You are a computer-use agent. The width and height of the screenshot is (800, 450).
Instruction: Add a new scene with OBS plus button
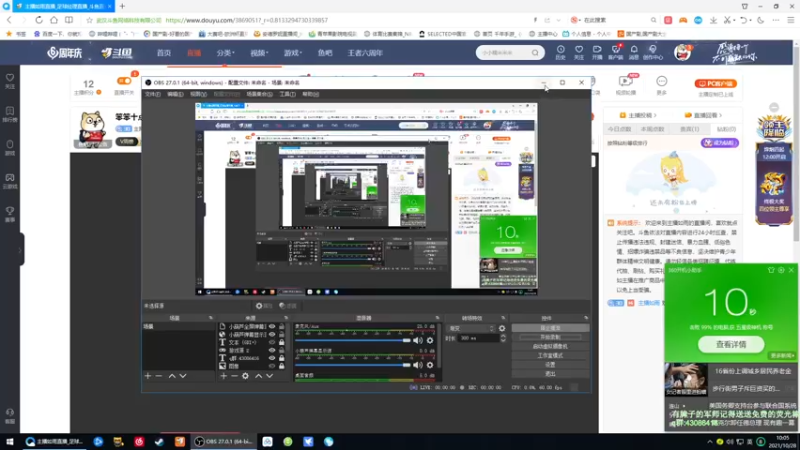148,376
